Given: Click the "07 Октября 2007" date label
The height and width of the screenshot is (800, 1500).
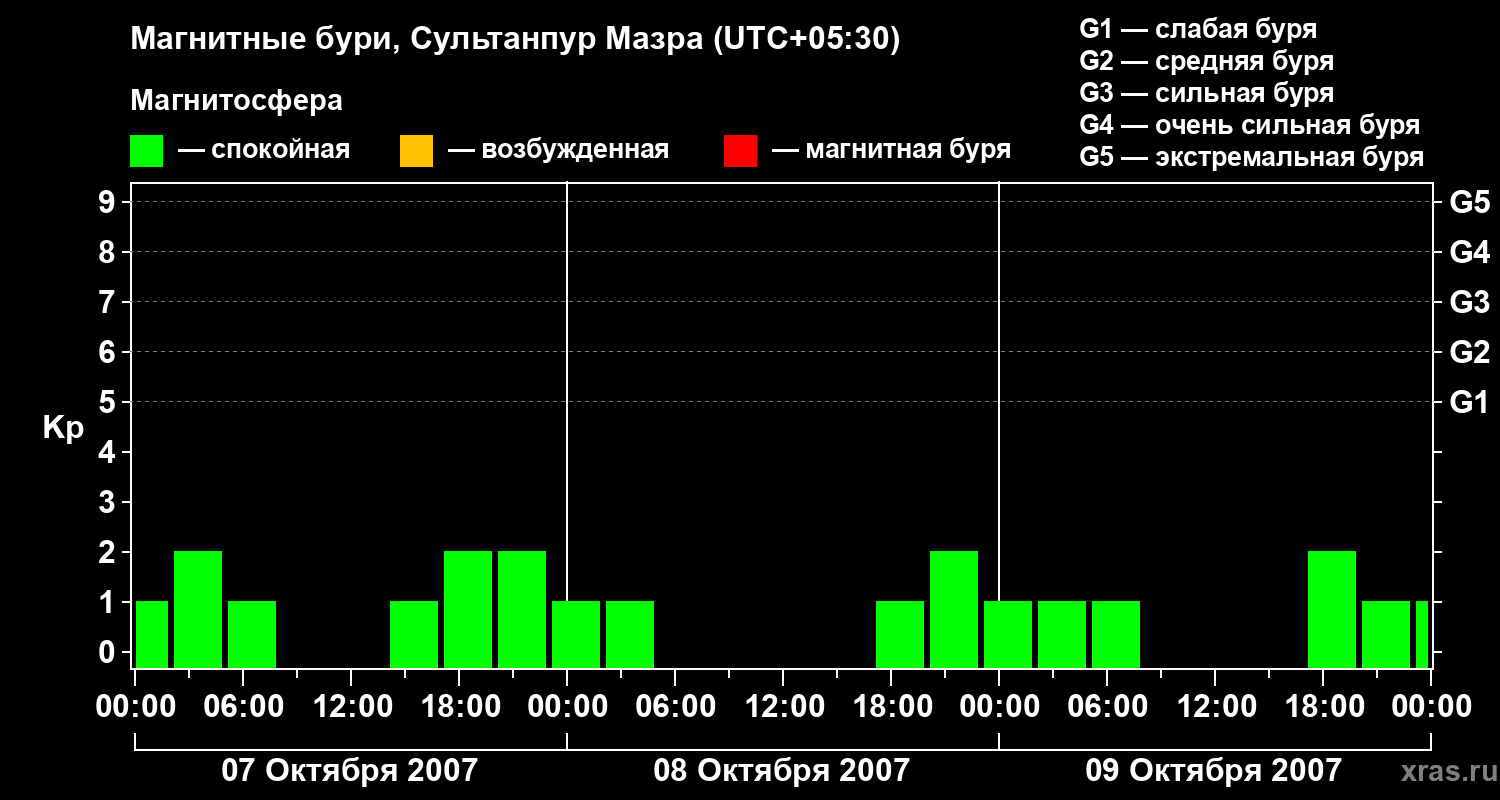Looking at the screenshot, I should (x=350, y=771).
